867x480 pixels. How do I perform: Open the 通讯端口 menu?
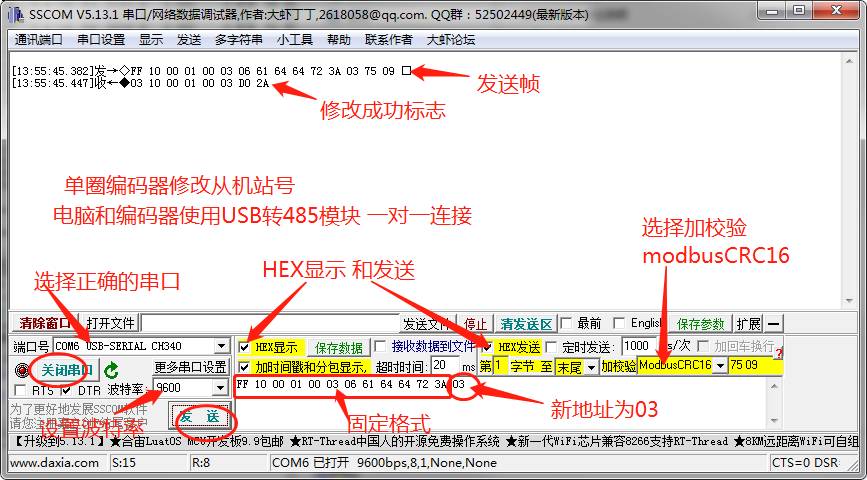click(x=39, y=40)
